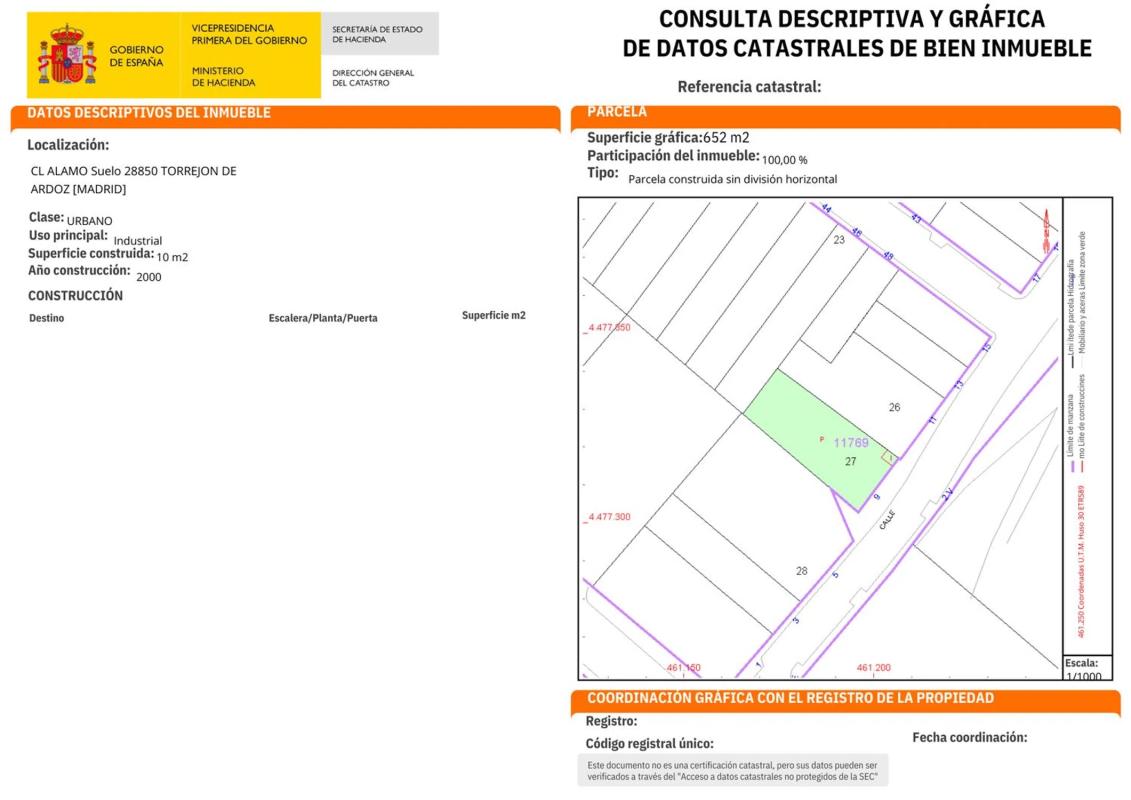Click parcel number 28 on the map
The image size is (1131, 800).
[801, 571]
